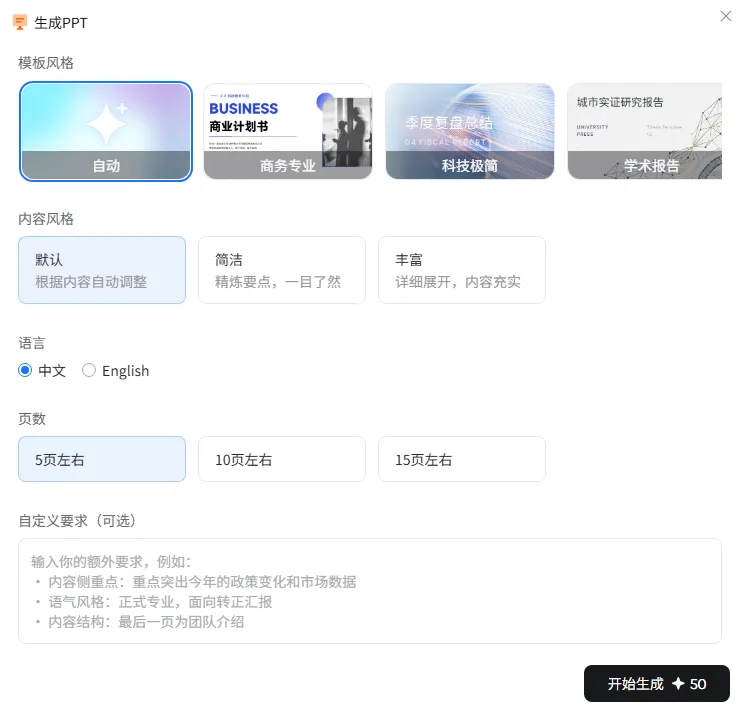The height and width of the screenshot is (719, 747).
Task: Pick the 科技极简 template style
Action: (x=470, y=132)
